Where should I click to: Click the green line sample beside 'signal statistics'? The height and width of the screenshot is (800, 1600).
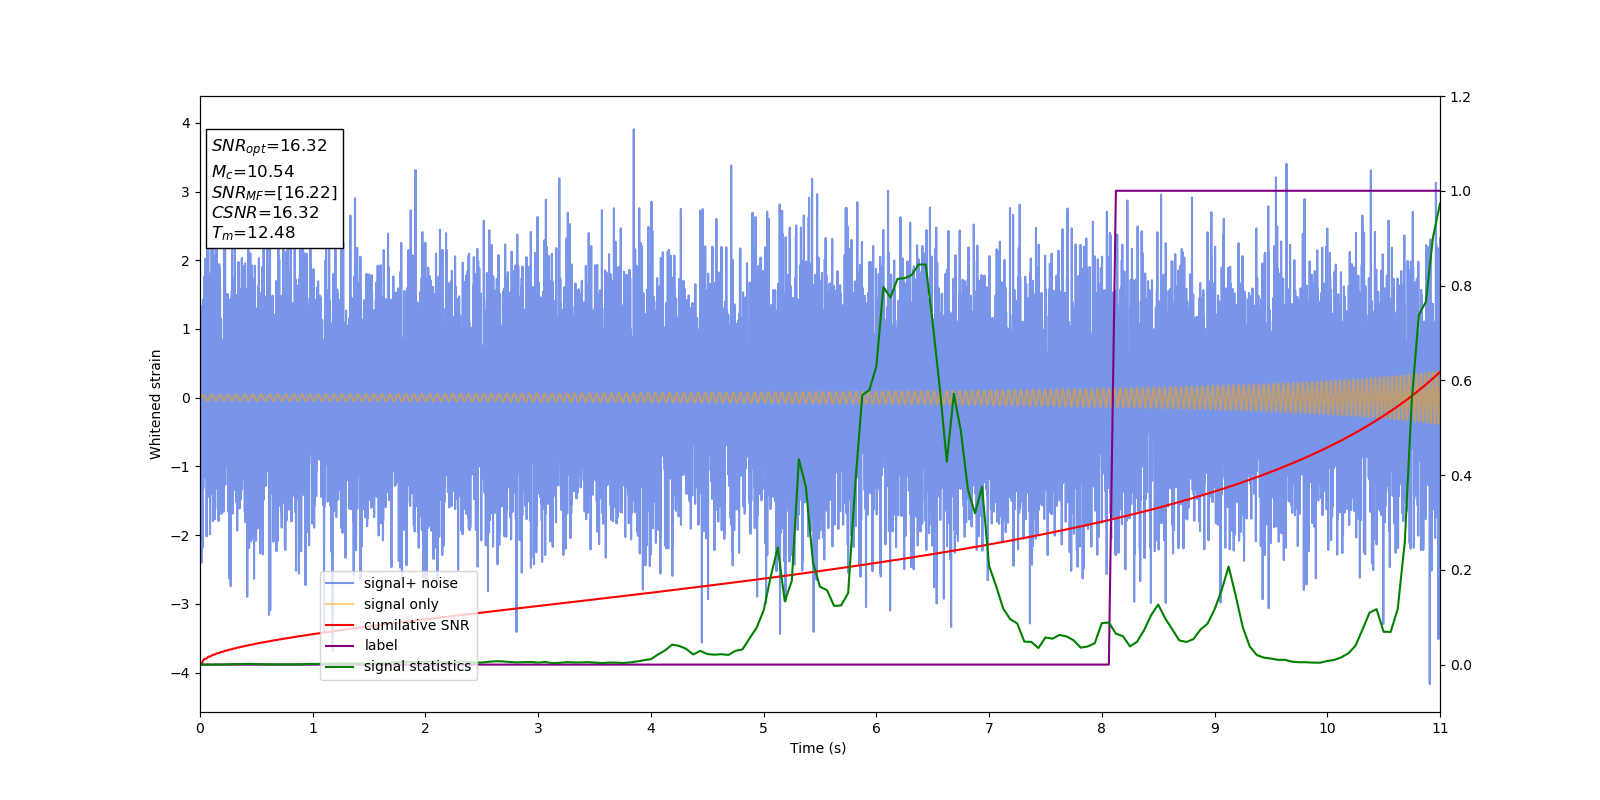[340, 667]
